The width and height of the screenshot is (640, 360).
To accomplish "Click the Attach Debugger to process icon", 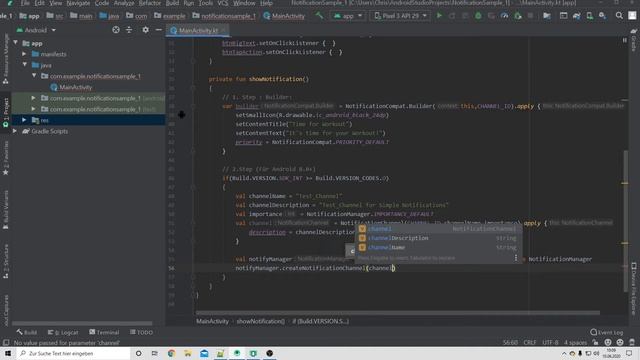I will coord(518,16).
